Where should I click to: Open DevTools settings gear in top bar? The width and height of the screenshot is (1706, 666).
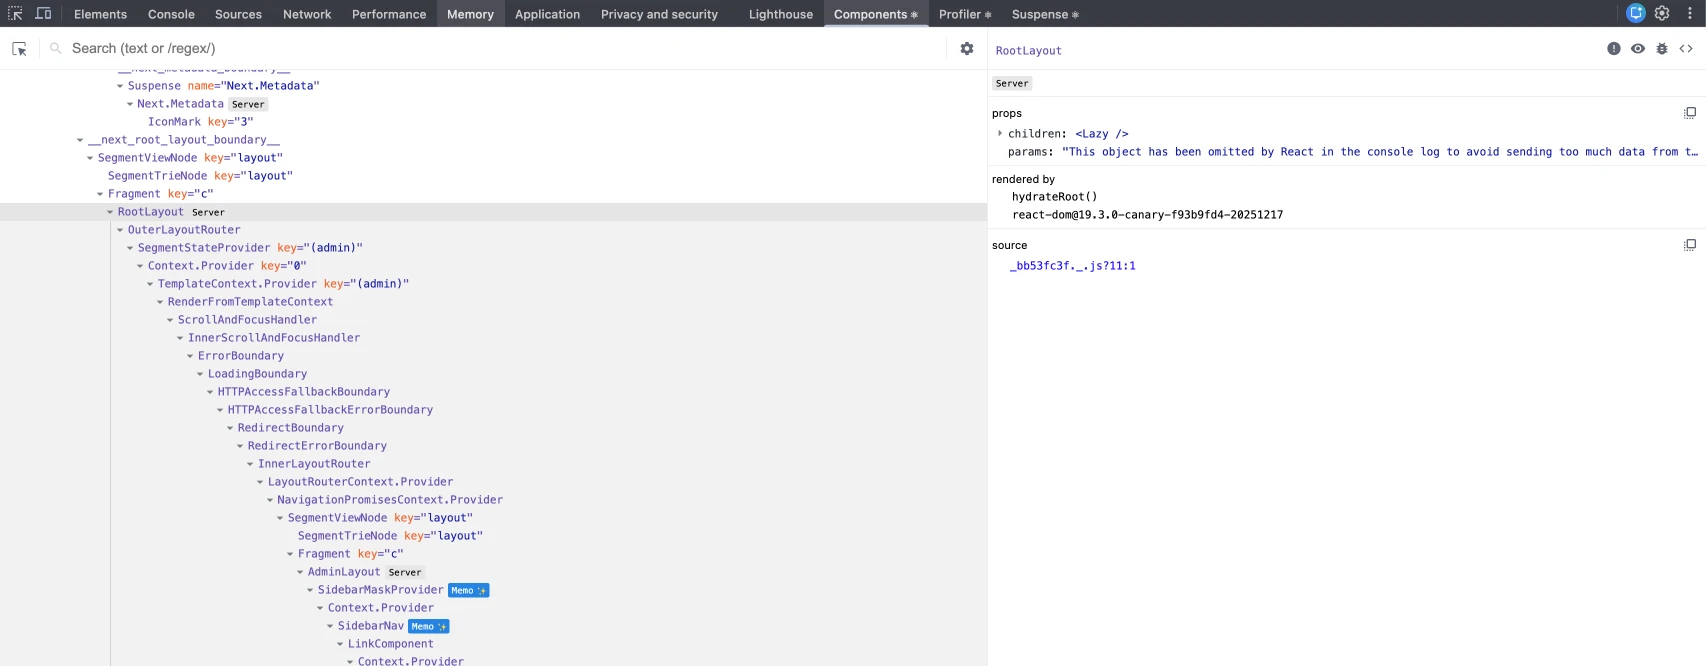coord(1662,14)
